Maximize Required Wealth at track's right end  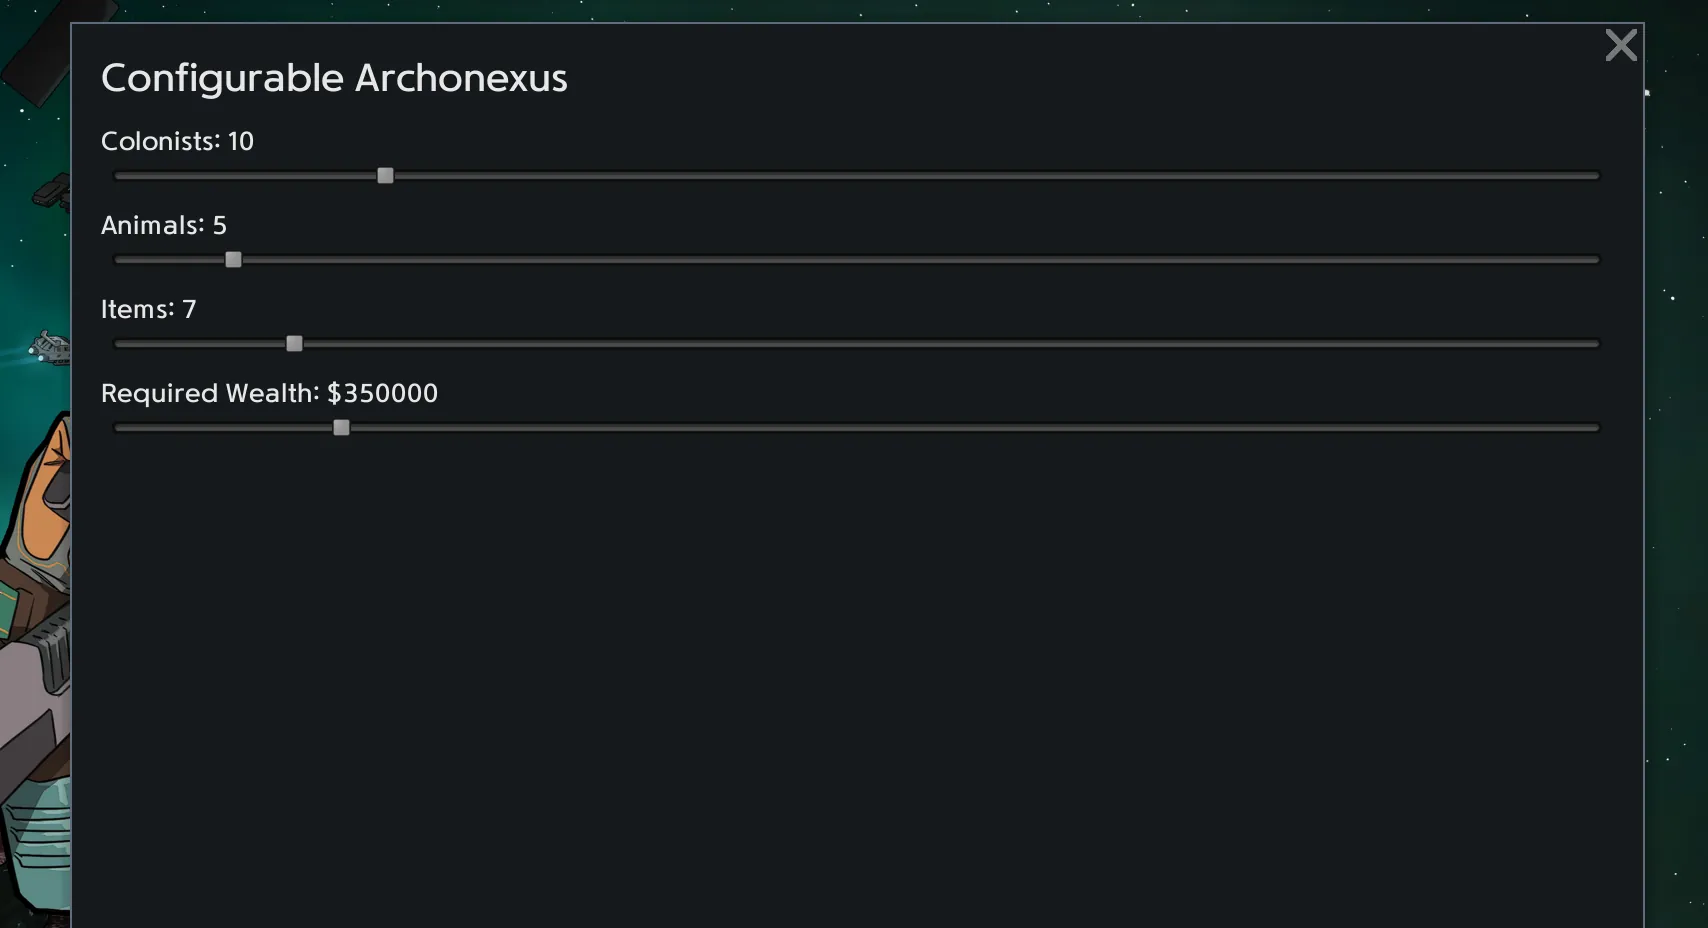pos(1596,428)
